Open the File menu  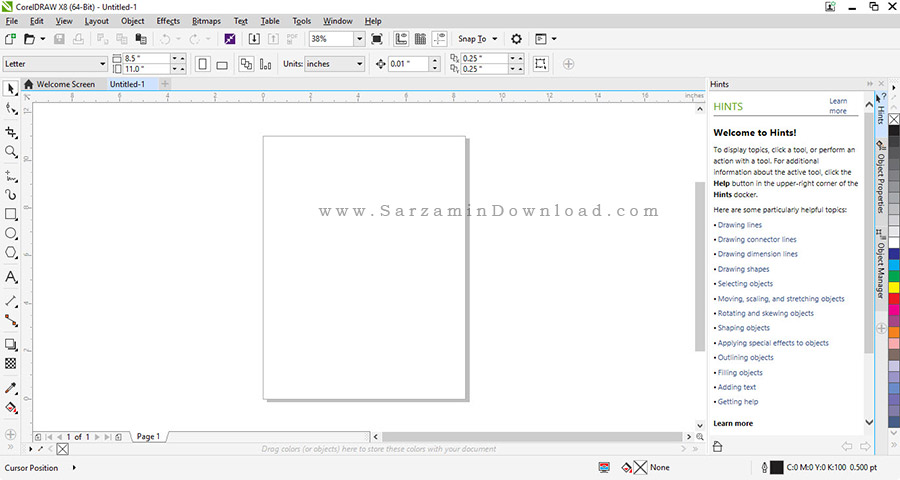[x=11, y=21]
